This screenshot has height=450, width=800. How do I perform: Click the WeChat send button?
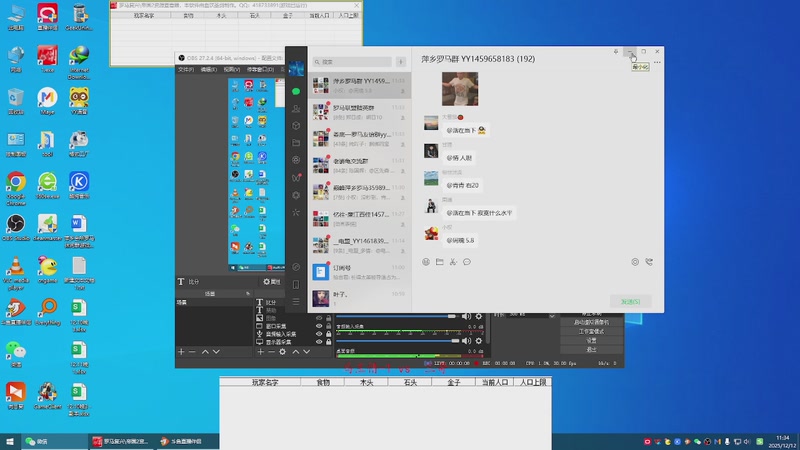[x=630, y=302]
